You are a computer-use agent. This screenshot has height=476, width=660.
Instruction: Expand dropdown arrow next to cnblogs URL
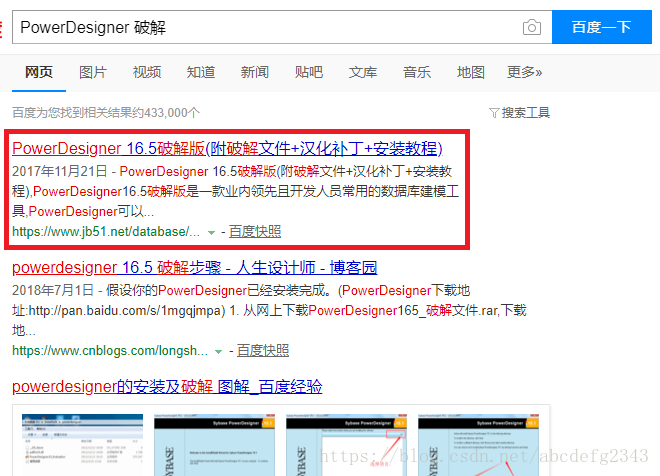coord(218,351)
